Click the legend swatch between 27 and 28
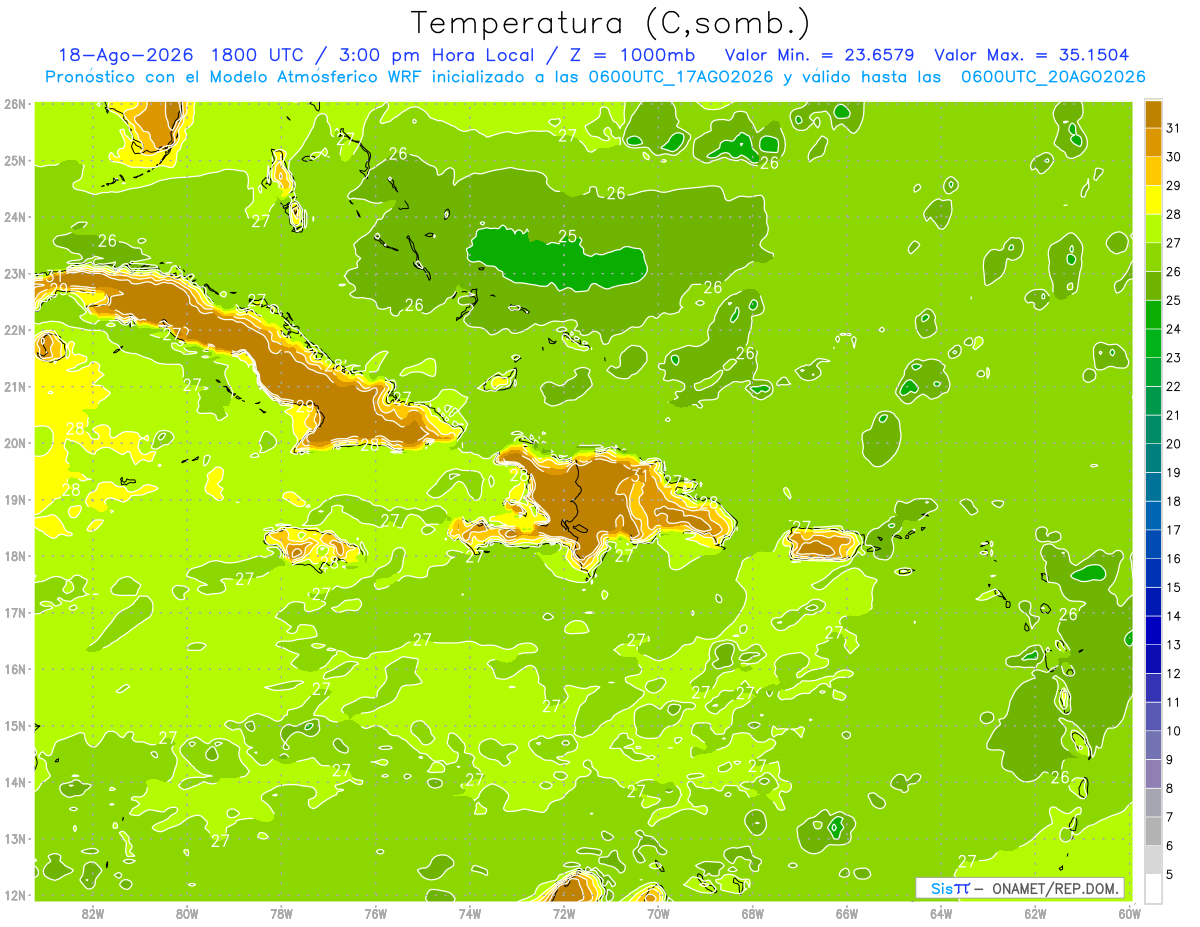1200x927 pixels. [1153, 228]
